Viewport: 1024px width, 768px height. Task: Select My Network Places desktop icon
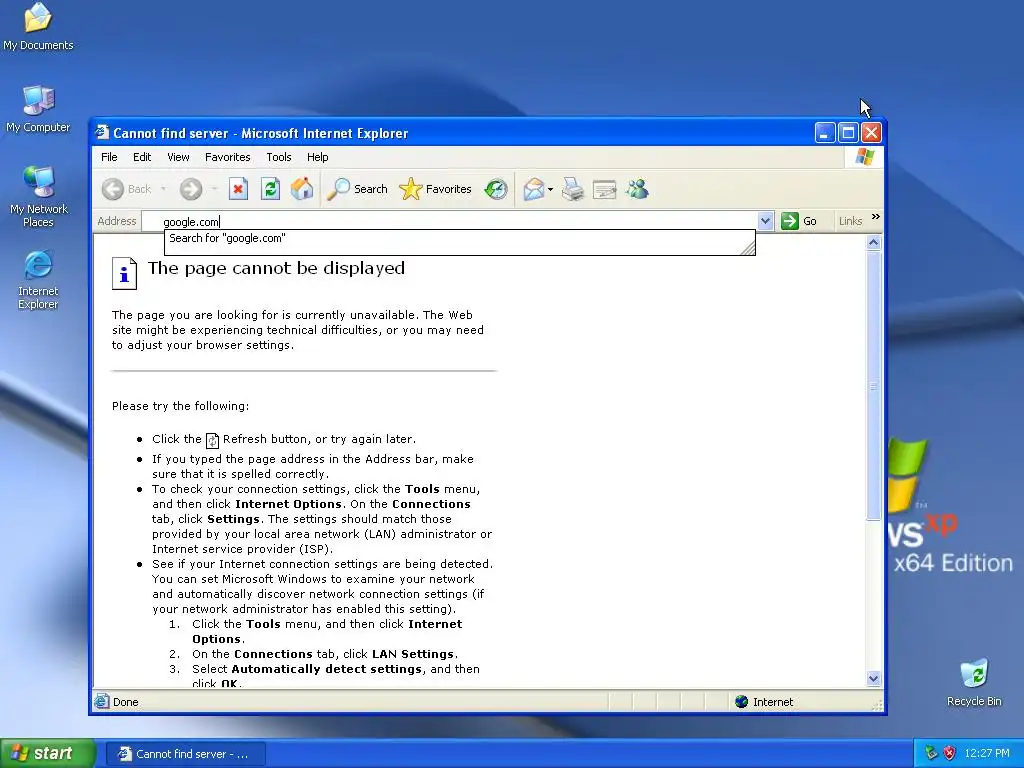pyautogui.click(x=39, y=197)
